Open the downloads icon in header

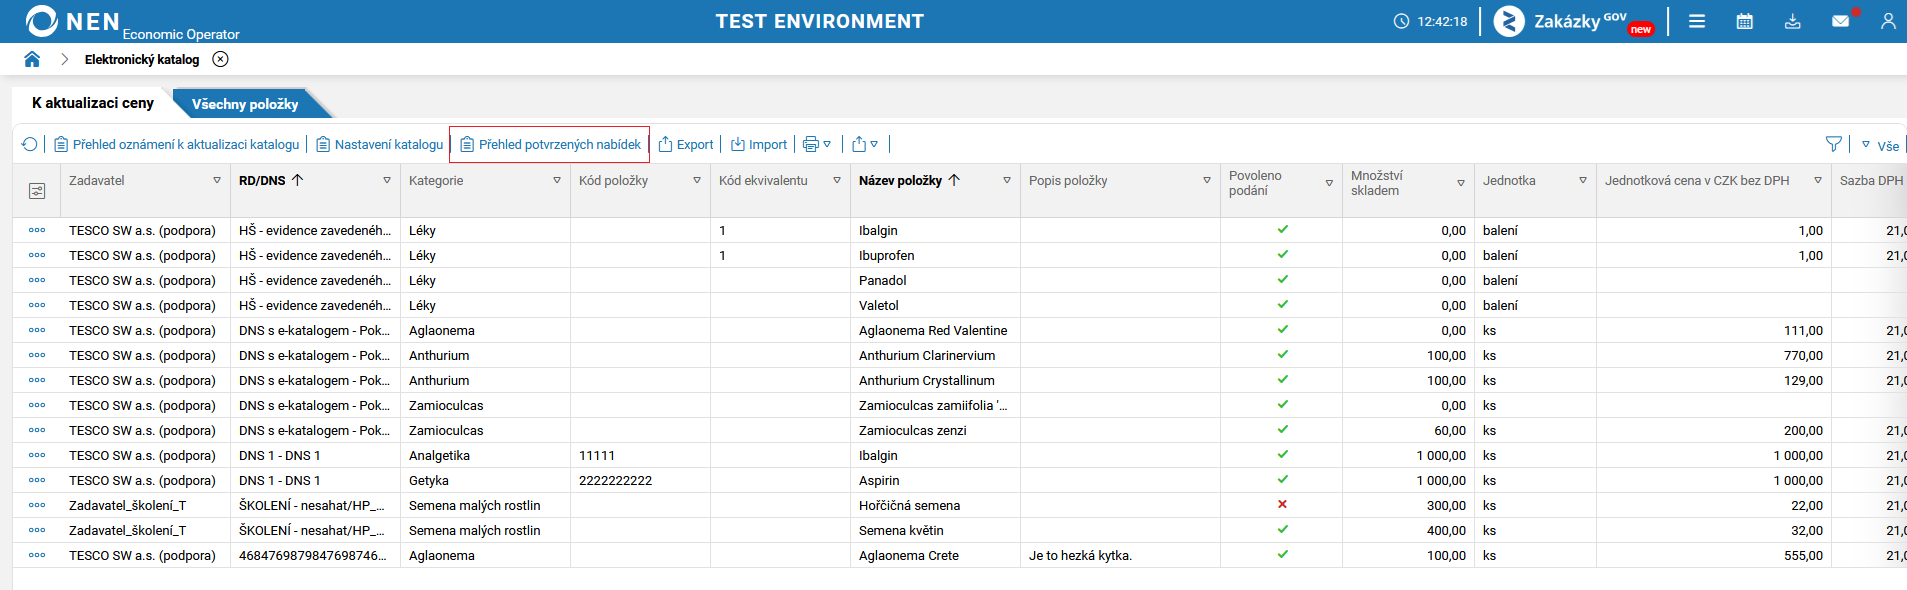click(x=1793, y=21)
